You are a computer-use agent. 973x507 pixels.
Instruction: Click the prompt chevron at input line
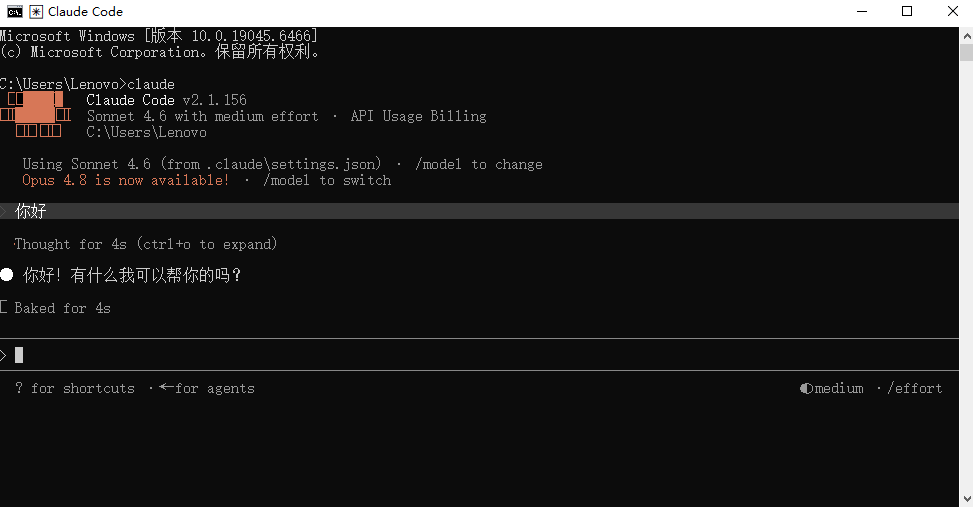pyautogui.click(x=3, y=355)
